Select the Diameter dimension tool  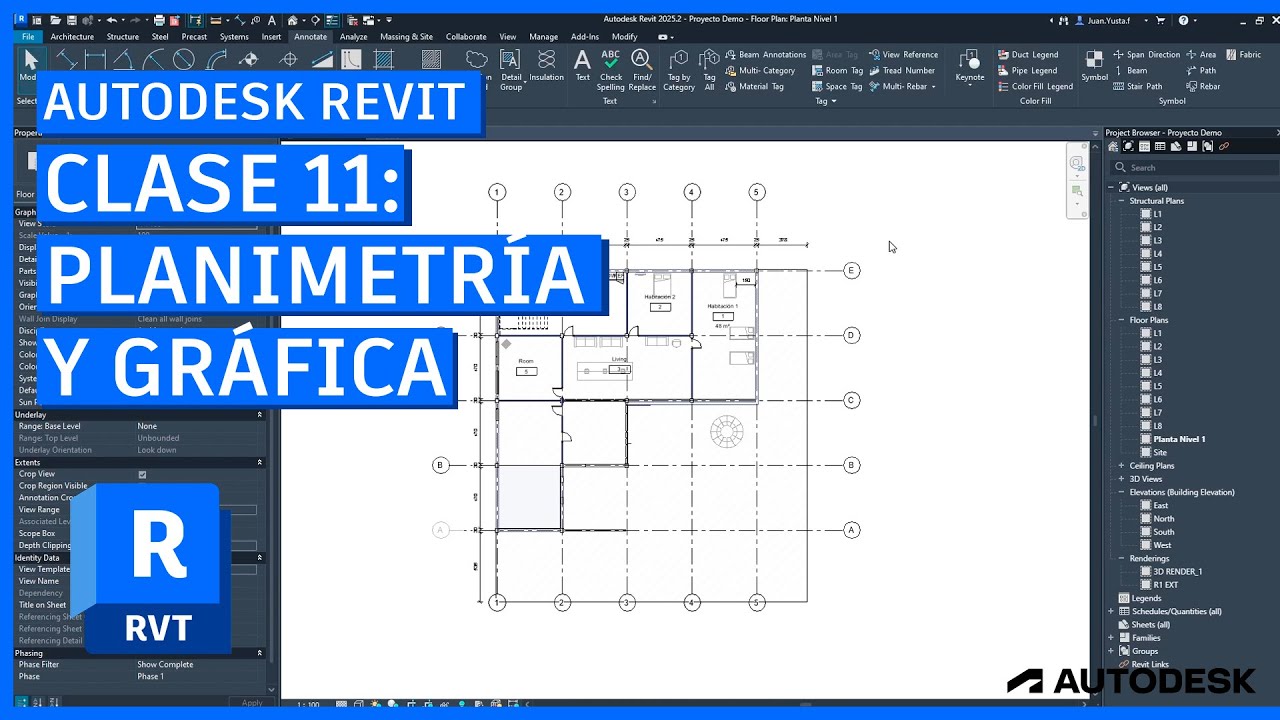[184, 59]
